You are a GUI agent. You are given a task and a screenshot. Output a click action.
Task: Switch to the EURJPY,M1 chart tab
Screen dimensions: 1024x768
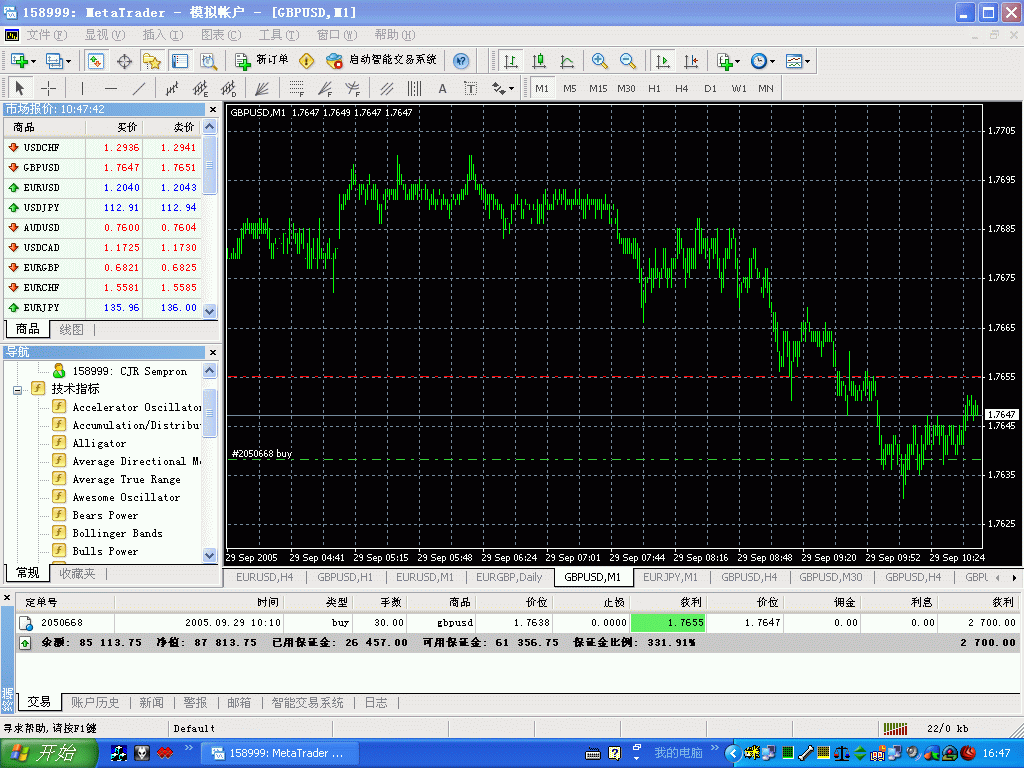670,577
